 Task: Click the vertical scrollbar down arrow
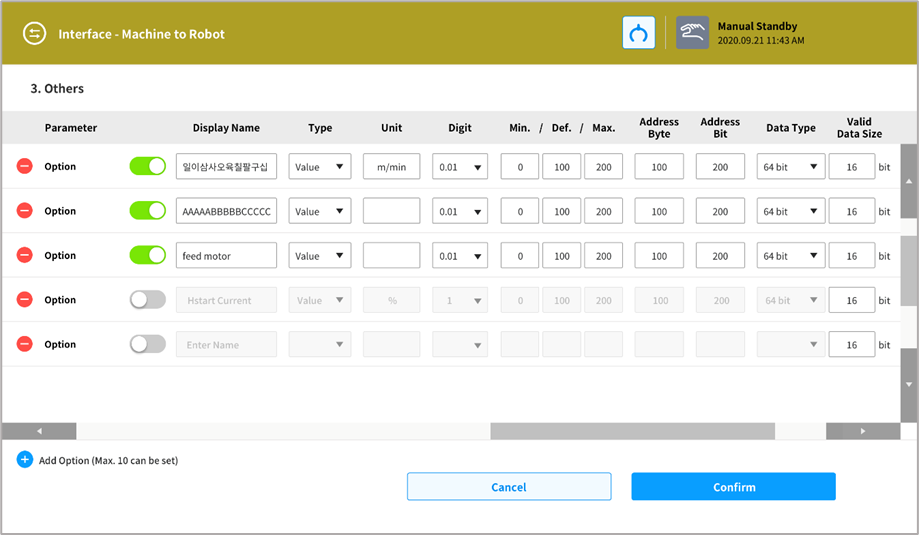[908, 384]
